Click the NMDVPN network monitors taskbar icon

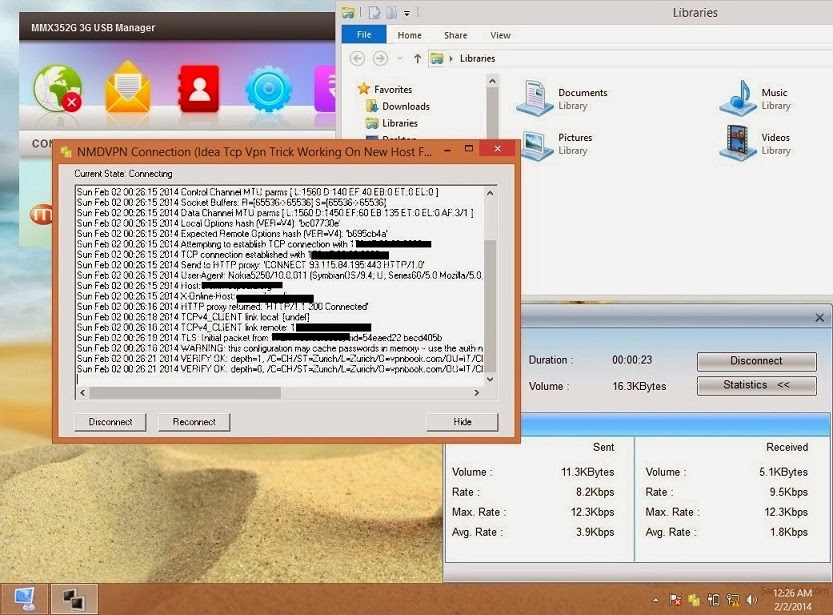coord(74,599)
